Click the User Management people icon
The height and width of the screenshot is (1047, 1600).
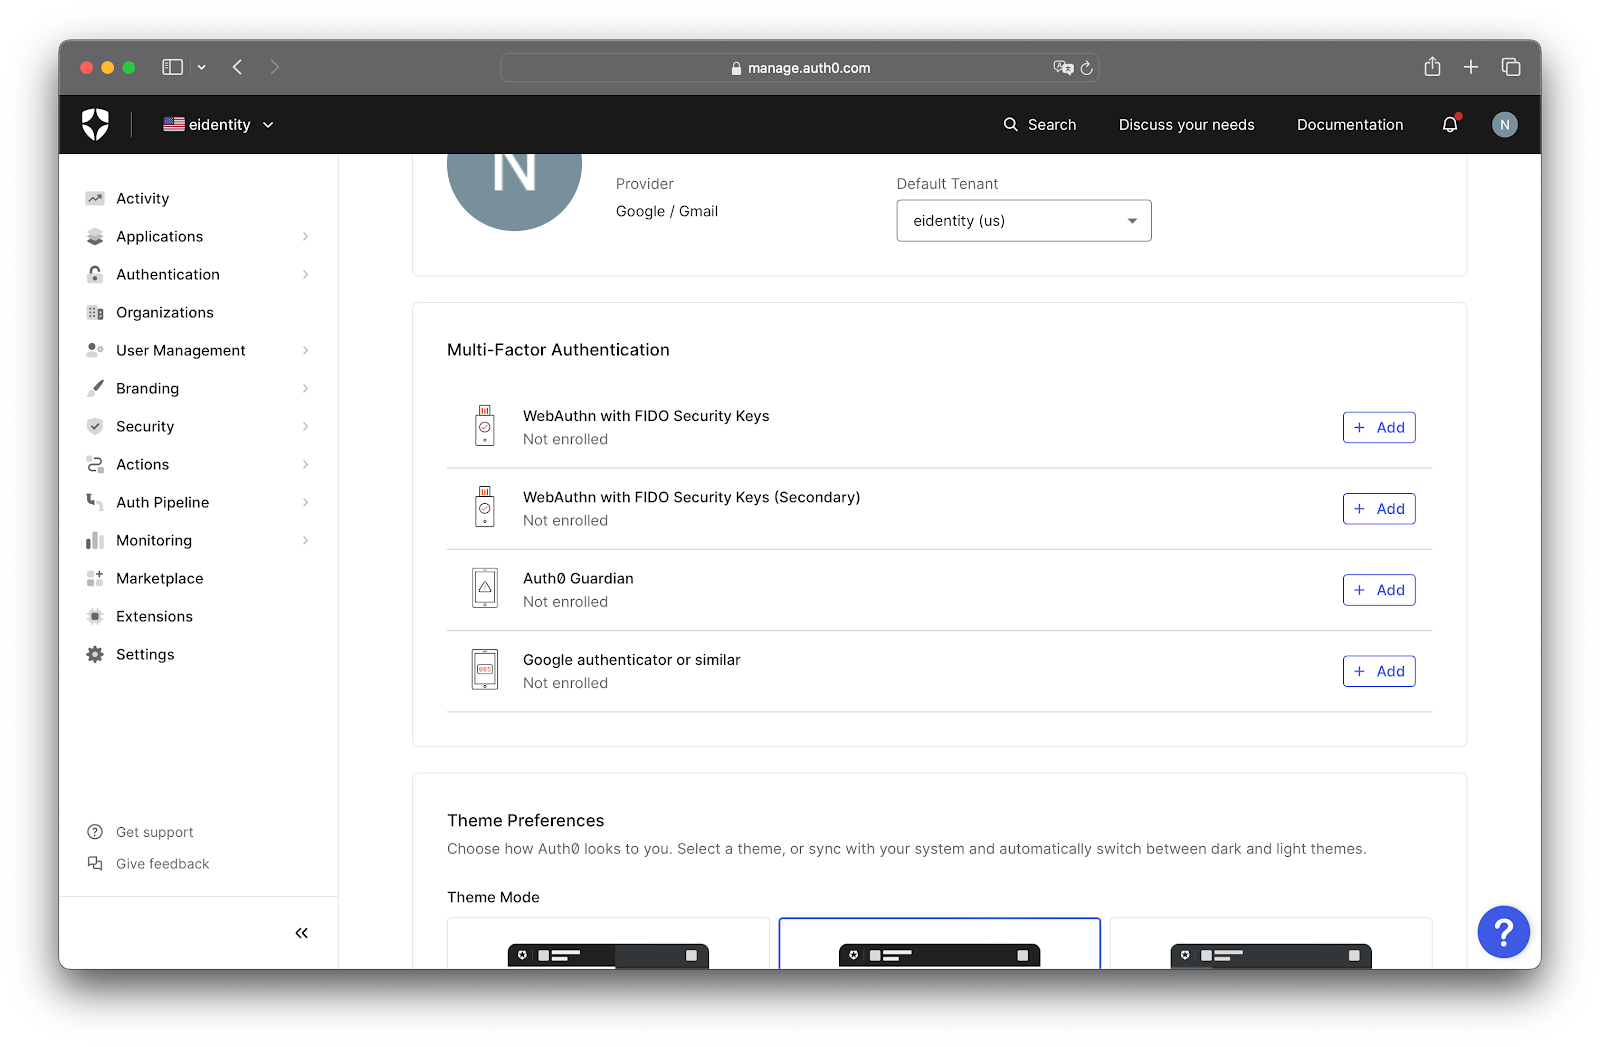(95, 350)
